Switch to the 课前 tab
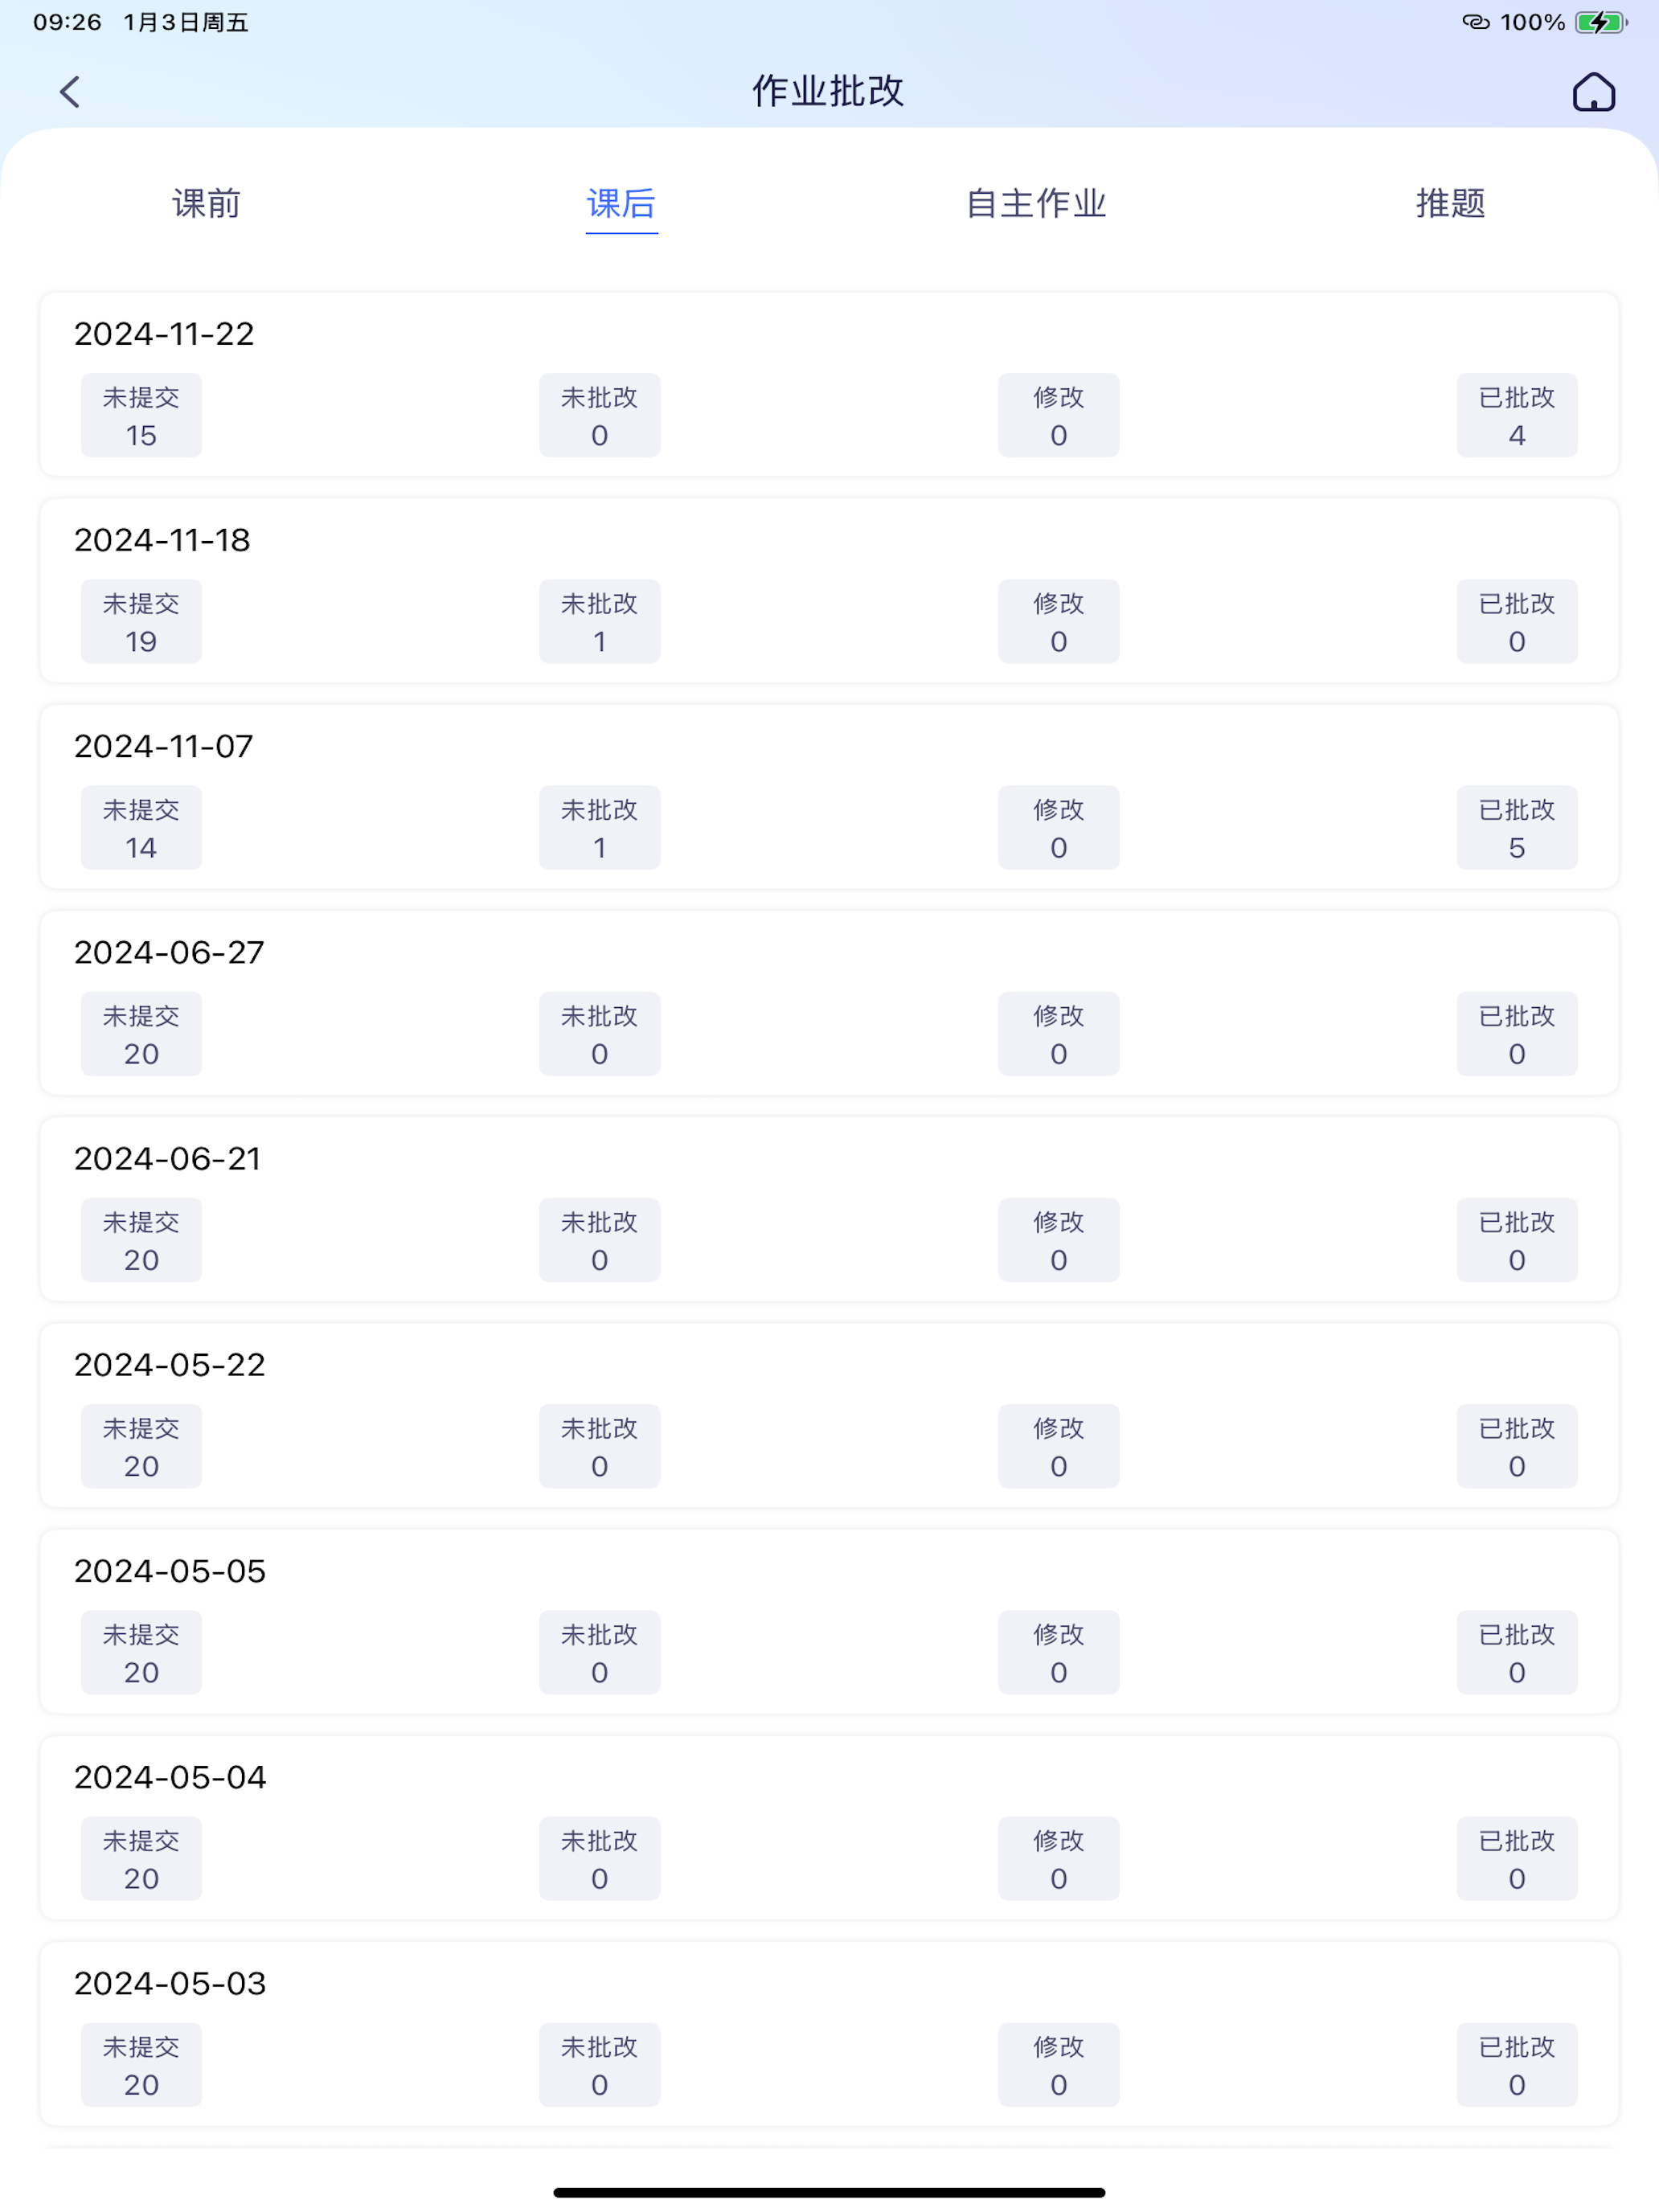1659x2212 pixels. point(207,203)
